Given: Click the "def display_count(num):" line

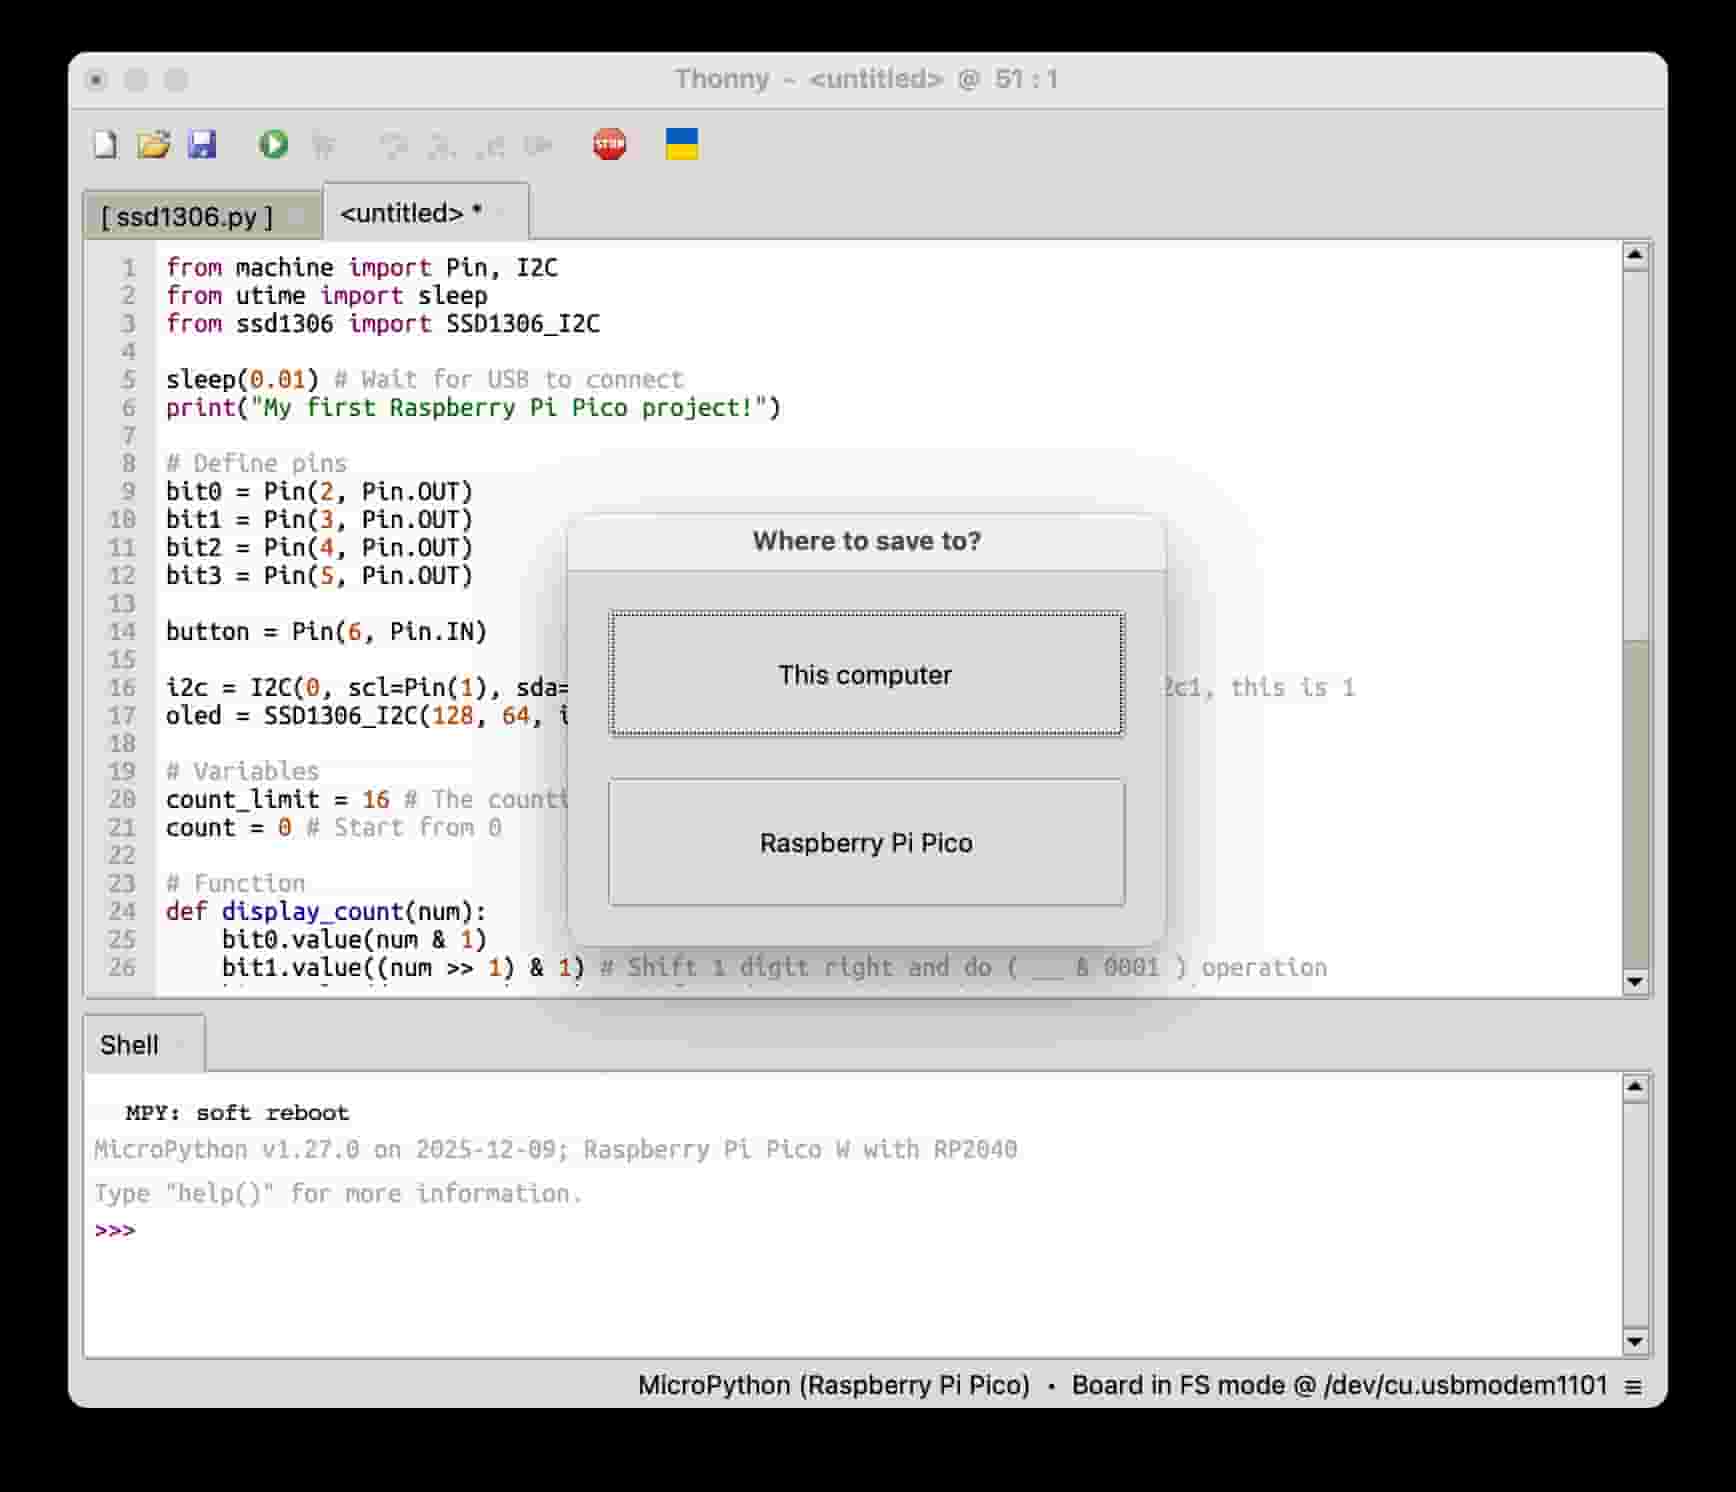Looking at the screenshot, I should (x=326, y=911).
